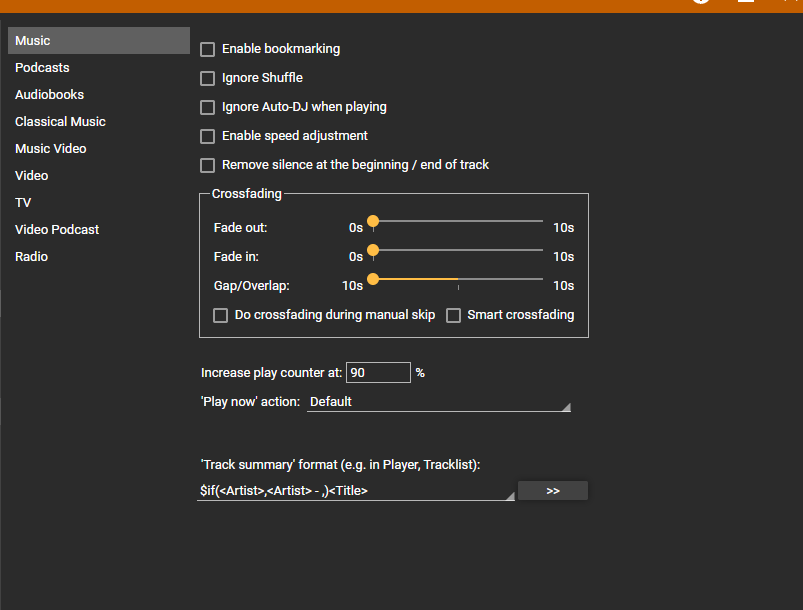Viewport: 803px width, 610px height.
Task: Click the Gap/Overlap slider handle
Action: (x=373, y=279)
